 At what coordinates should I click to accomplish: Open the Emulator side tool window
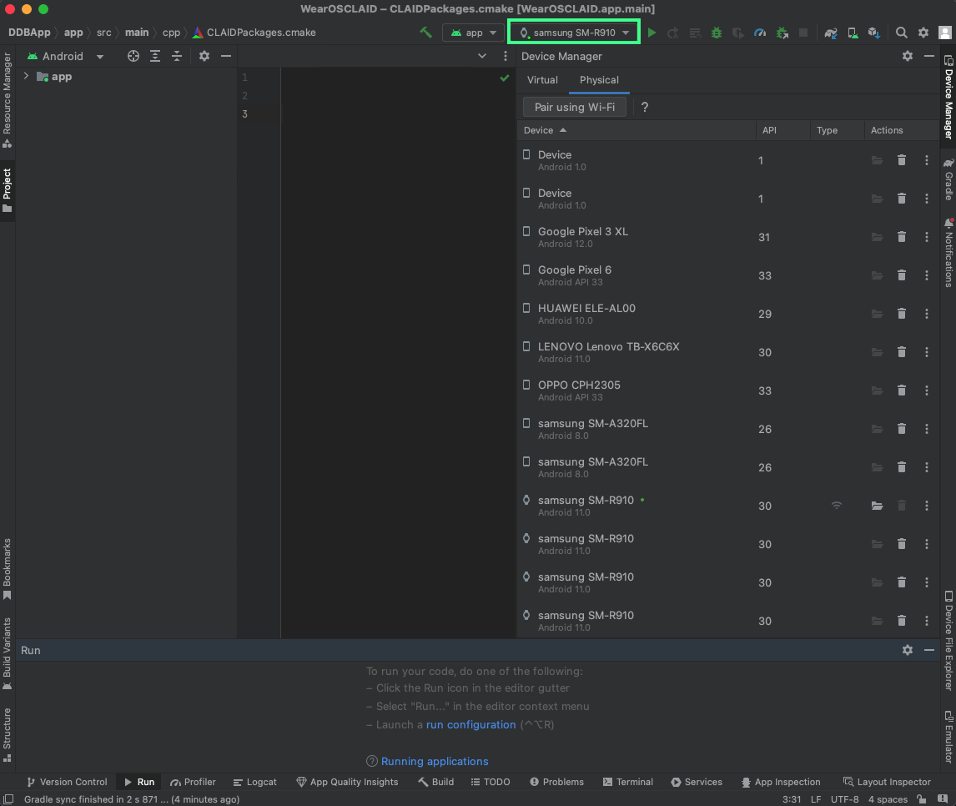[949, 736]
